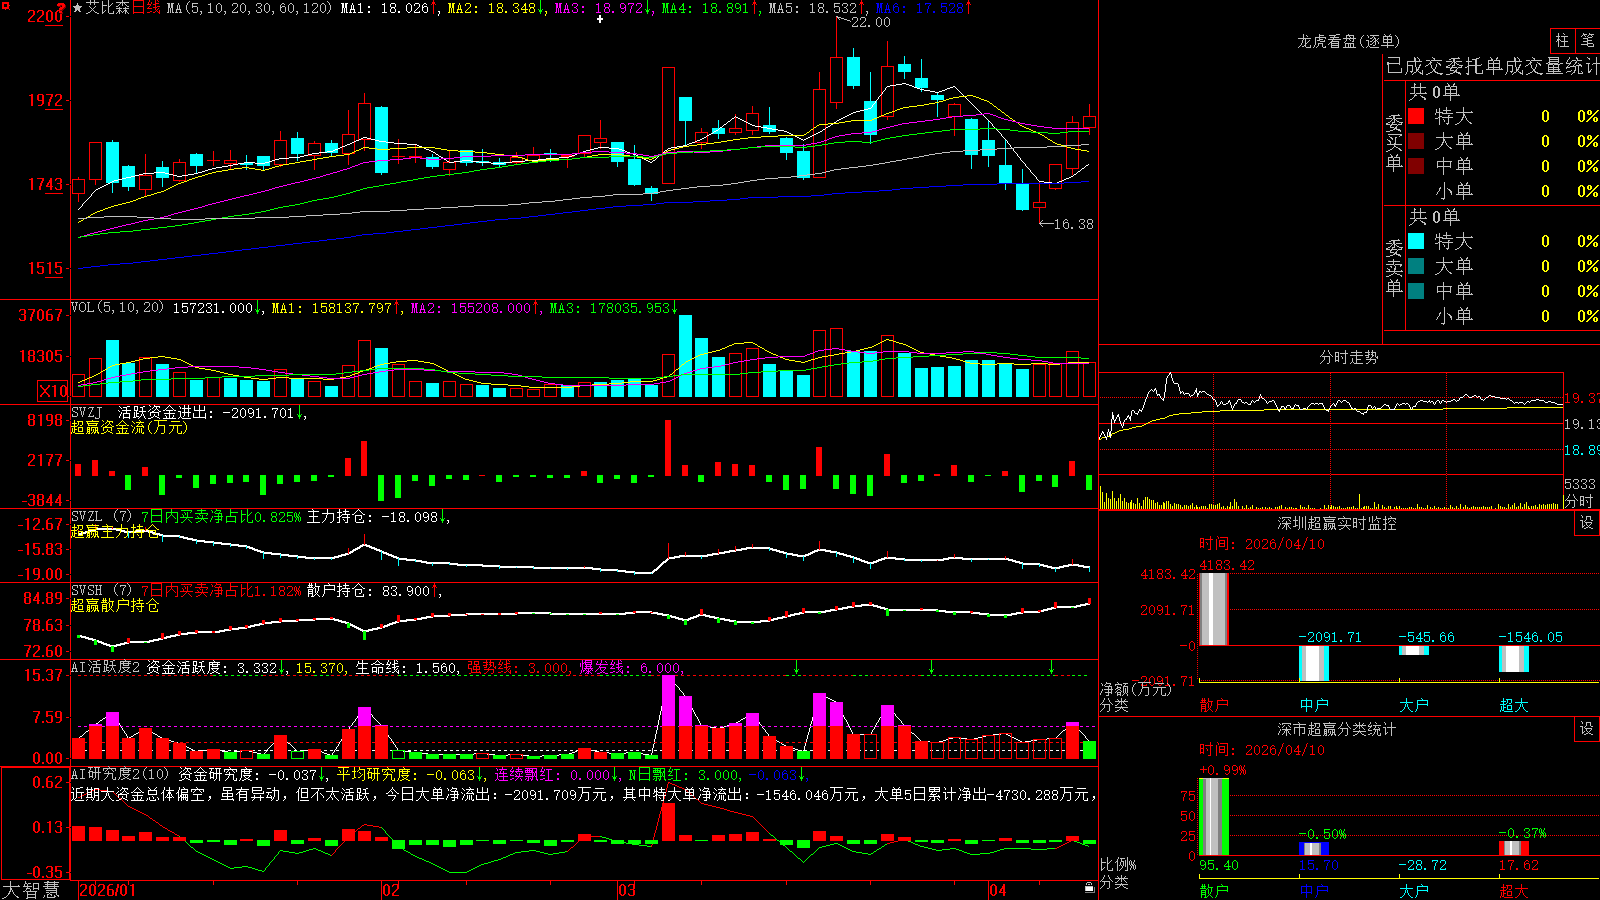
Task: Select the AI研究度2(10) indicator label
Action: pos(120,774)
